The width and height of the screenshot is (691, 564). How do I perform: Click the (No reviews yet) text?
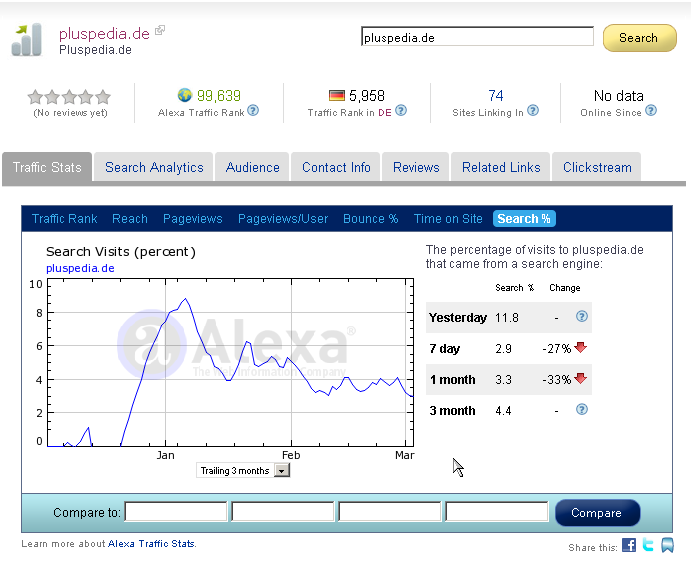(x=70, y=113)
